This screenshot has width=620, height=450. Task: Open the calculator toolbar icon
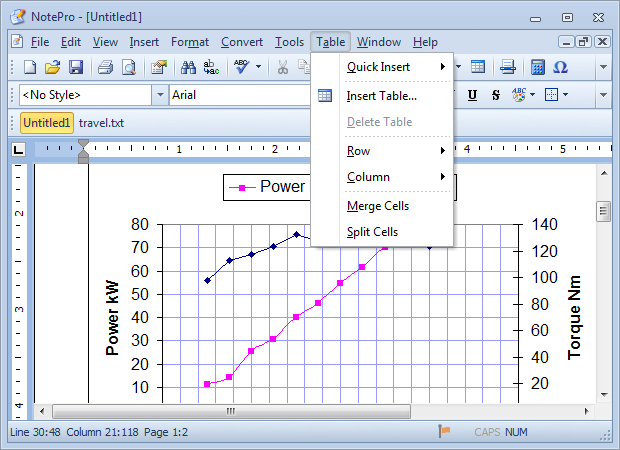537,67
